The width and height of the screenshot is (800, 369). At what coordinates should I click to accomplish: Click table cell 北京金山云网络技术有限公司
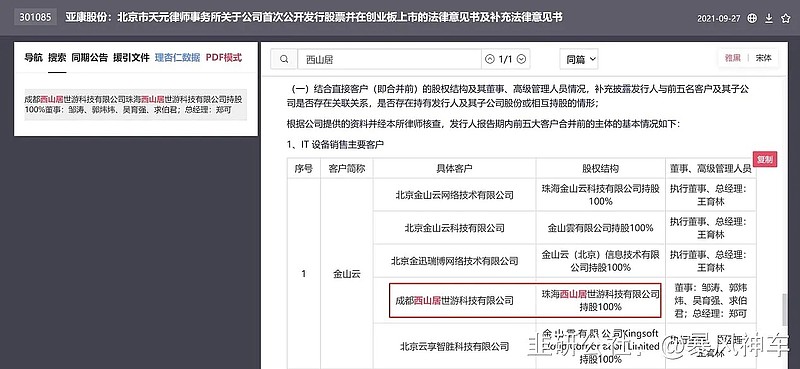(454, 194)
